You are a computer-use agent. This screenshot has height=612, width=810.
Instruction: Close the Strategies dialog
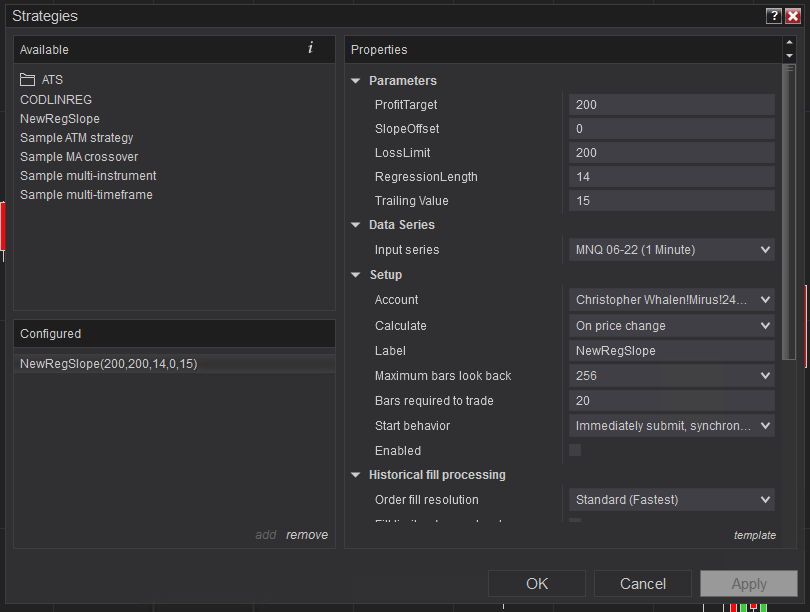792,16
